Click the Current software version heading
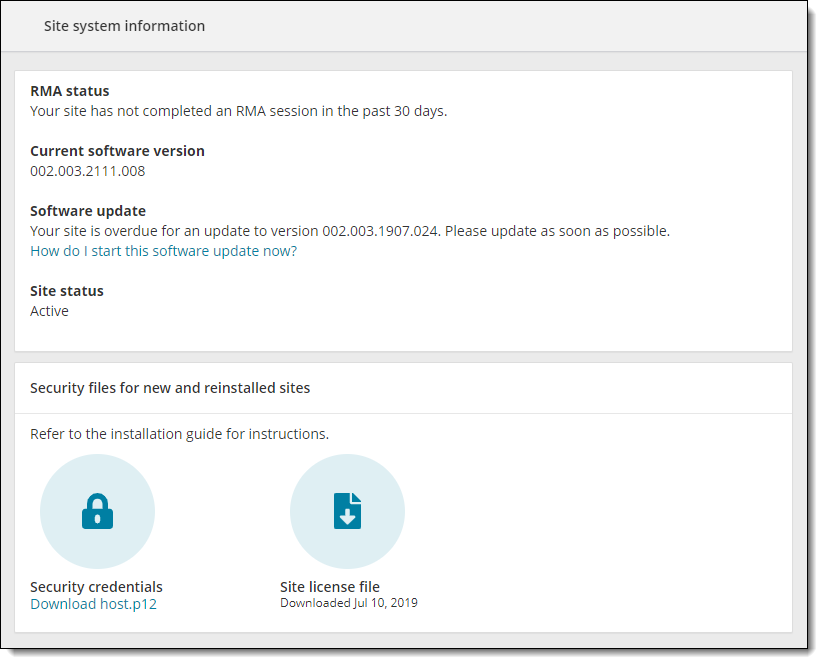Screen dimensions: 823x664 pyautogui.click(x=117, y=151)
